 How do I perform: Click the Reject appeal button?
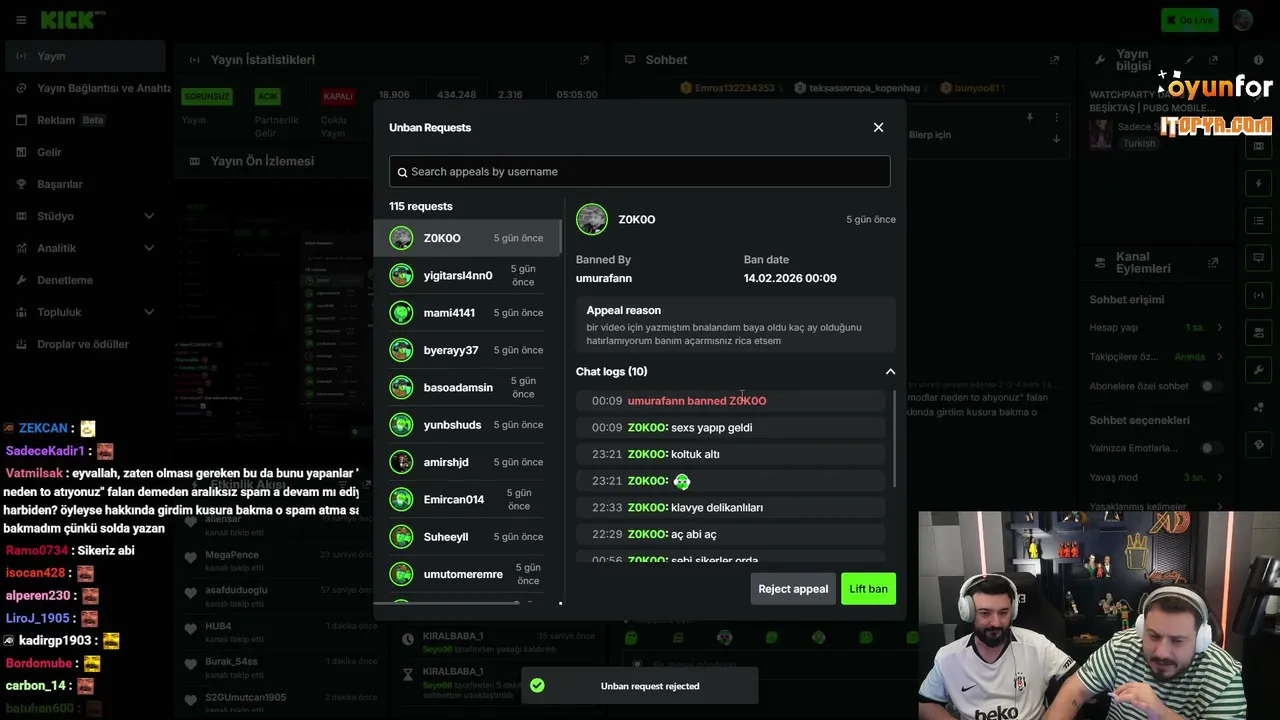click(793, 589)
